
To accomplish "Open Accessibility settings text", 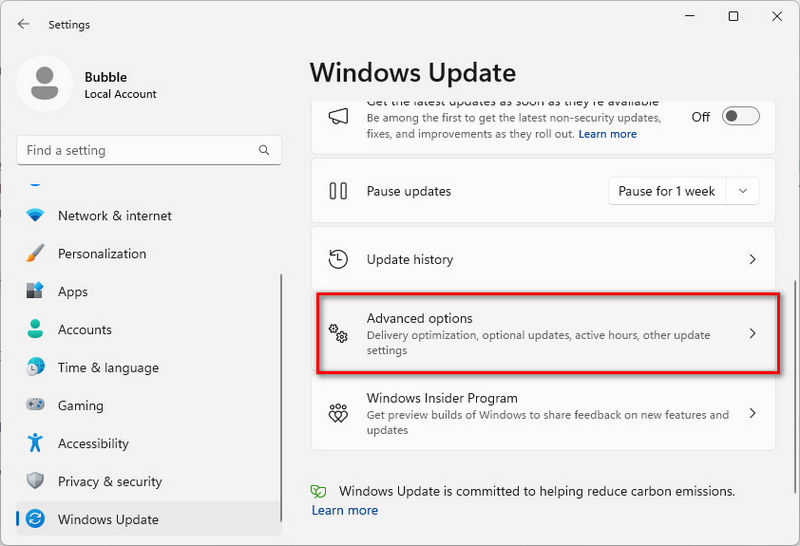I will (x=93, y=443).
